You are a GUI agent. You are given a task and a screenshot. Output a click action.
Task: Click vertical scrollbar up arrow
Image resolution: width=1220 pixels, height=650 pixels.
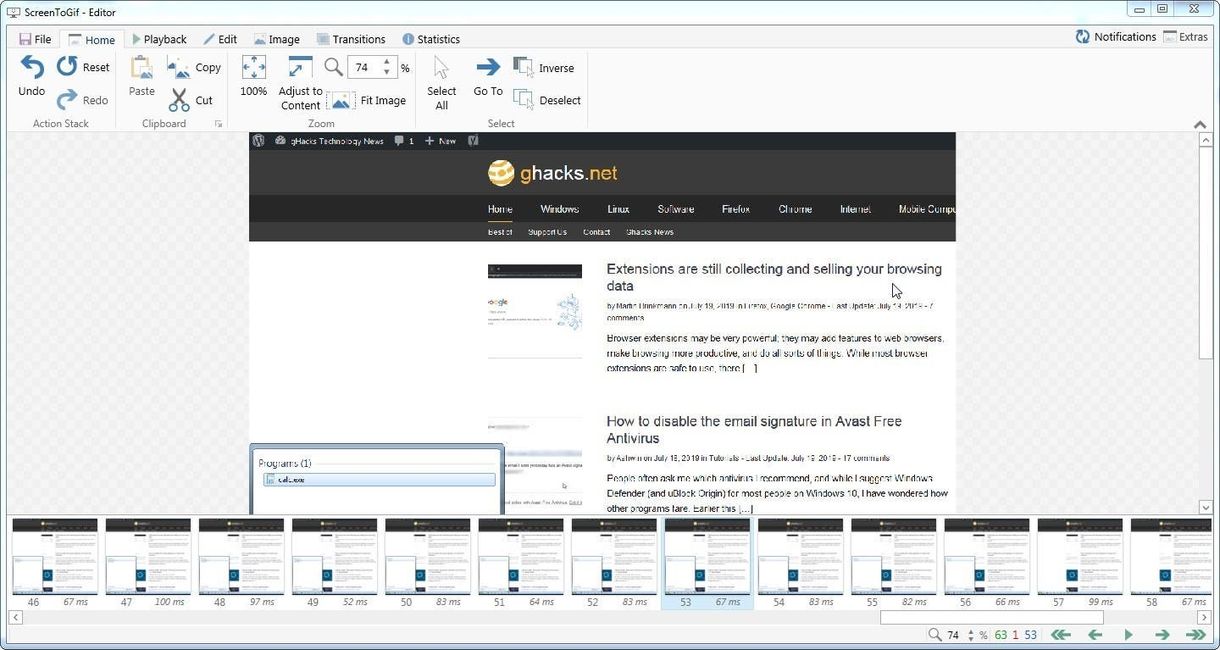(1206, 140)
